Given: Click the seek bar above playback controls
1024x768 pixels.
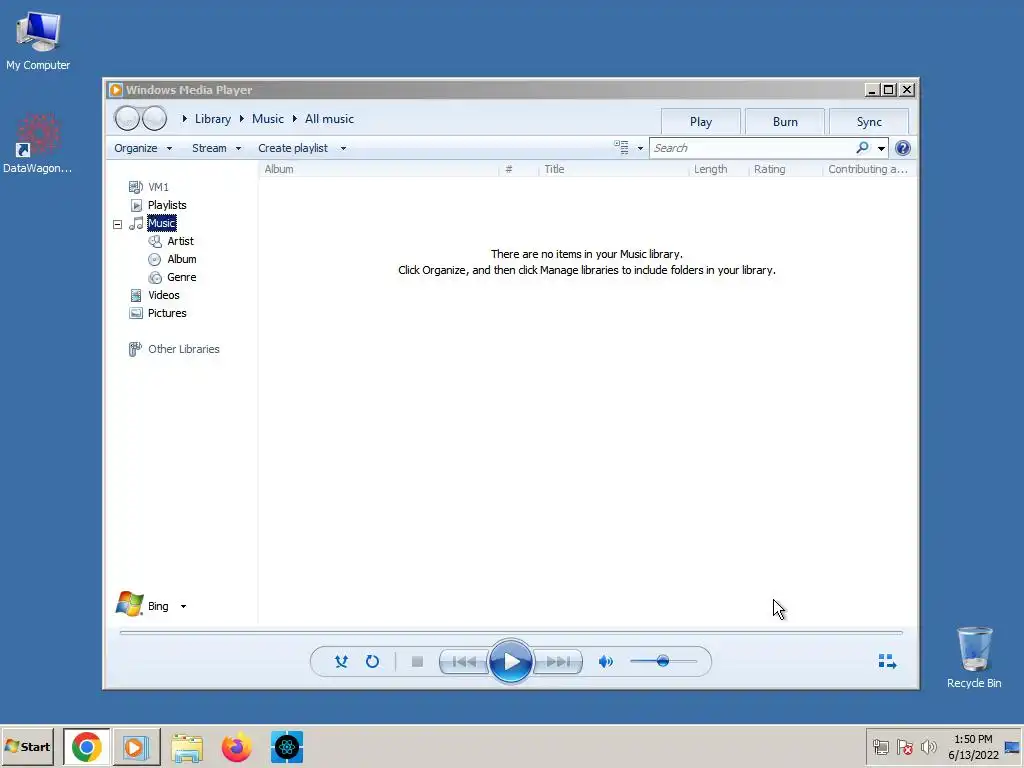Looking at the screenshot, I should pos(511,632).
